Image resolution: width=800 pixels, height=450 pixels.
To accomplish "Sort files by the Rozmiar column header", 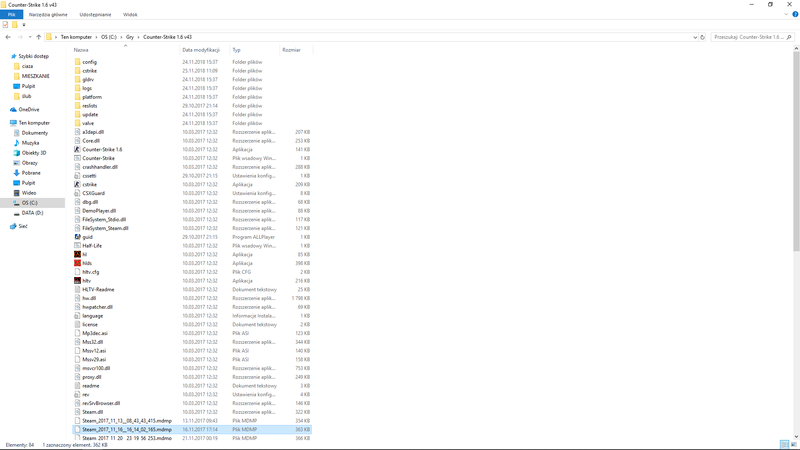I will coord(291,49).
